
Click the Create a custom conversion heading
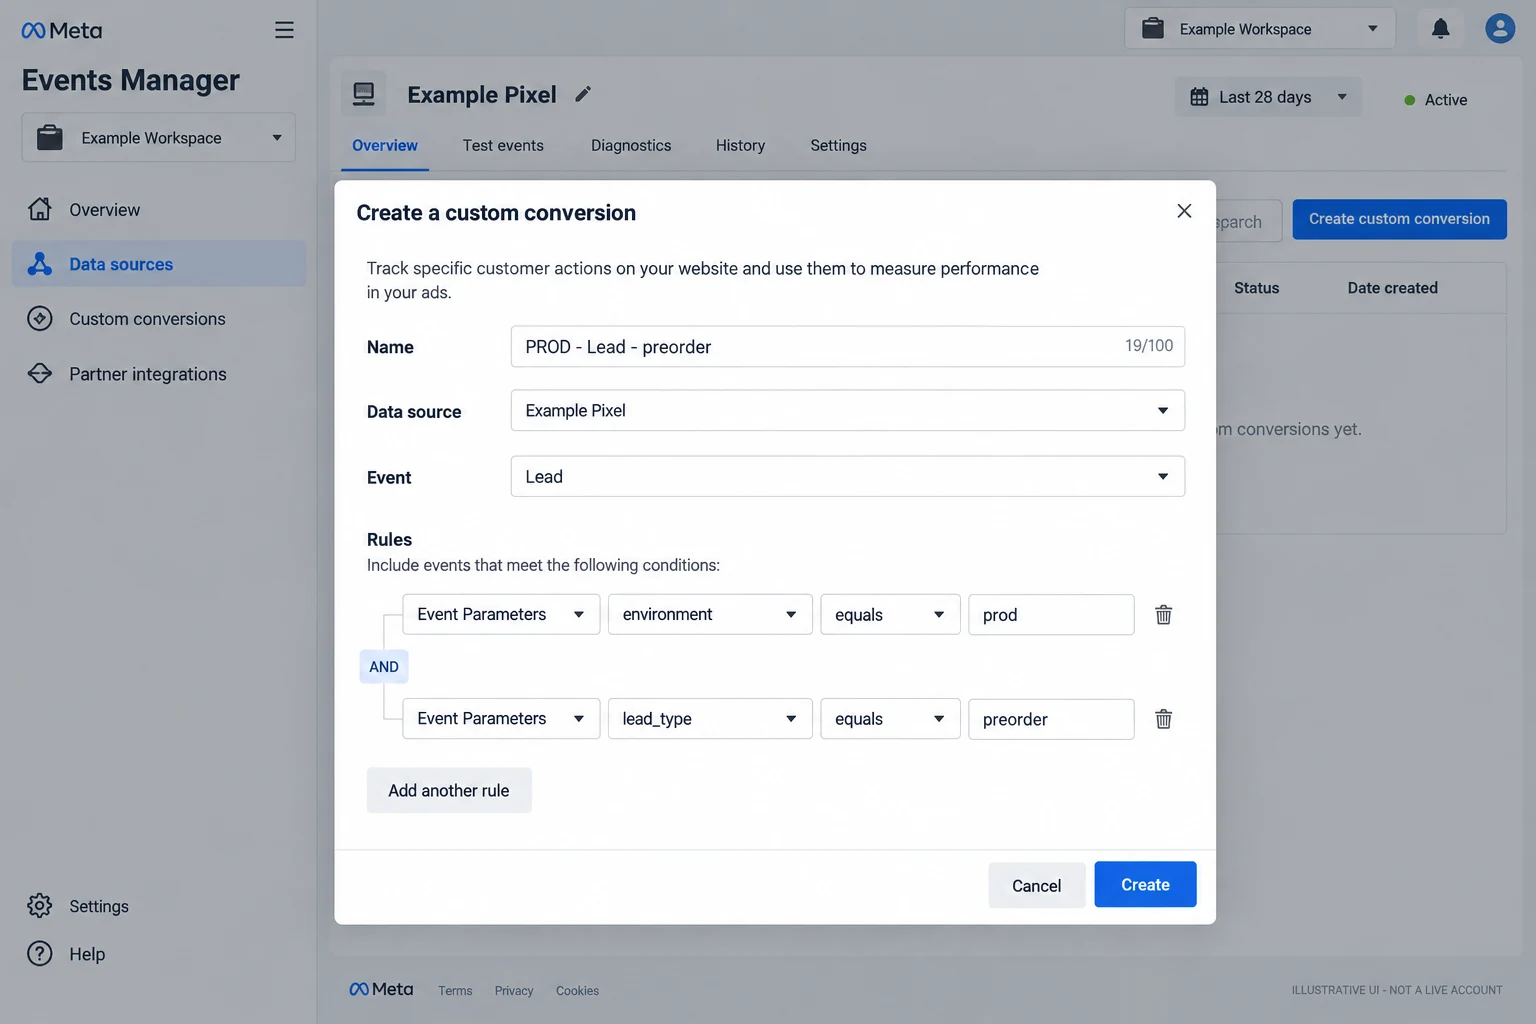[496, 212]
